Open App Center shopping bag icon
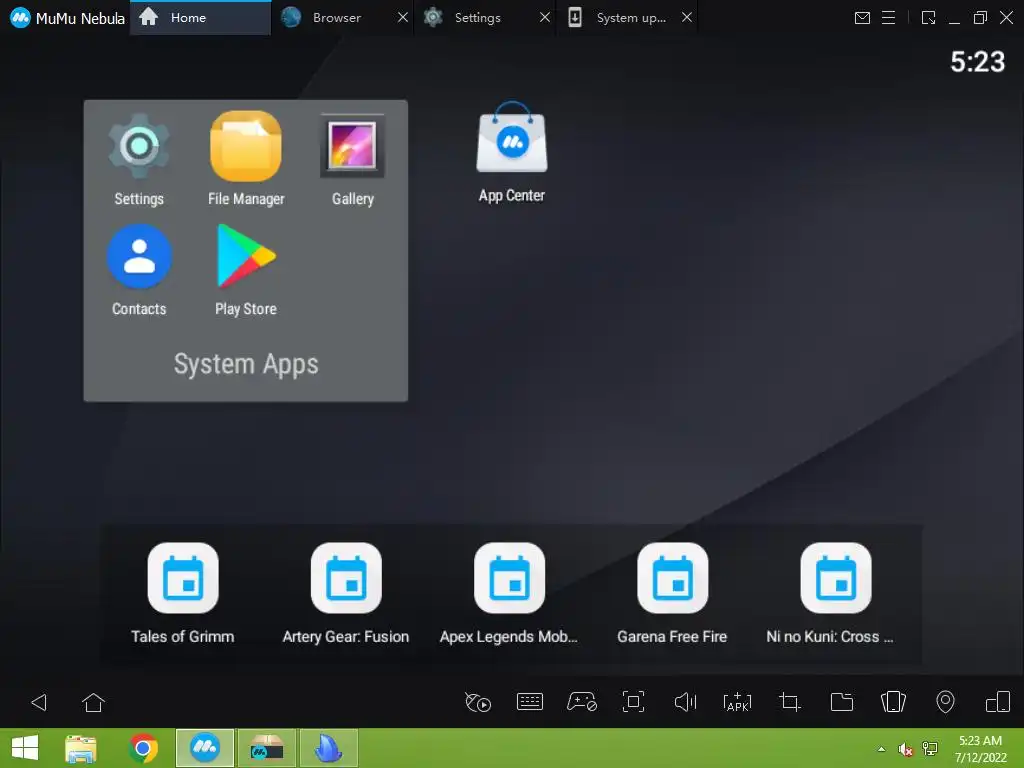The image size is (1024, 768). click(512, 137)
